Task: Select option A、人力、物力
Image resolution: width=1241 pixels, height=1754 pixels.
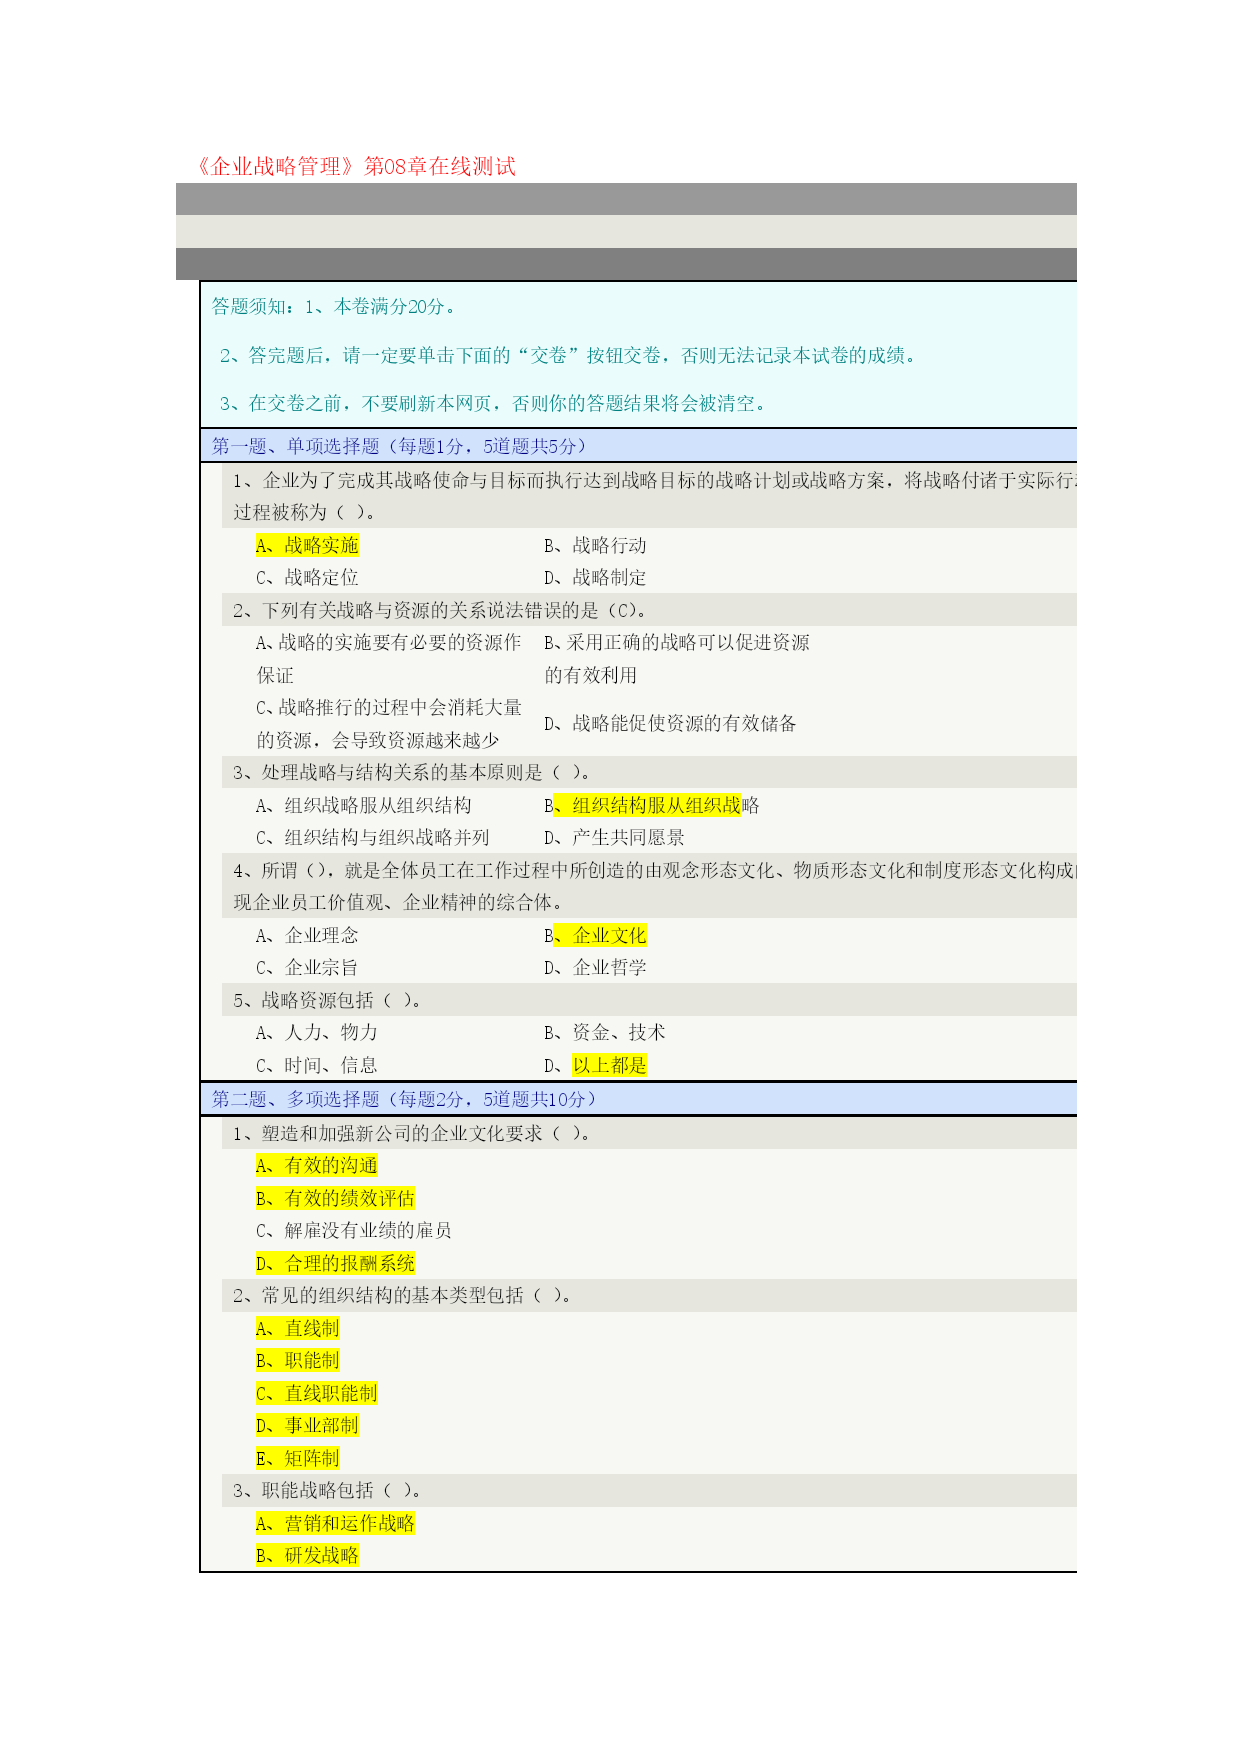Action: pyautogui.click(x=316, y=1032)
